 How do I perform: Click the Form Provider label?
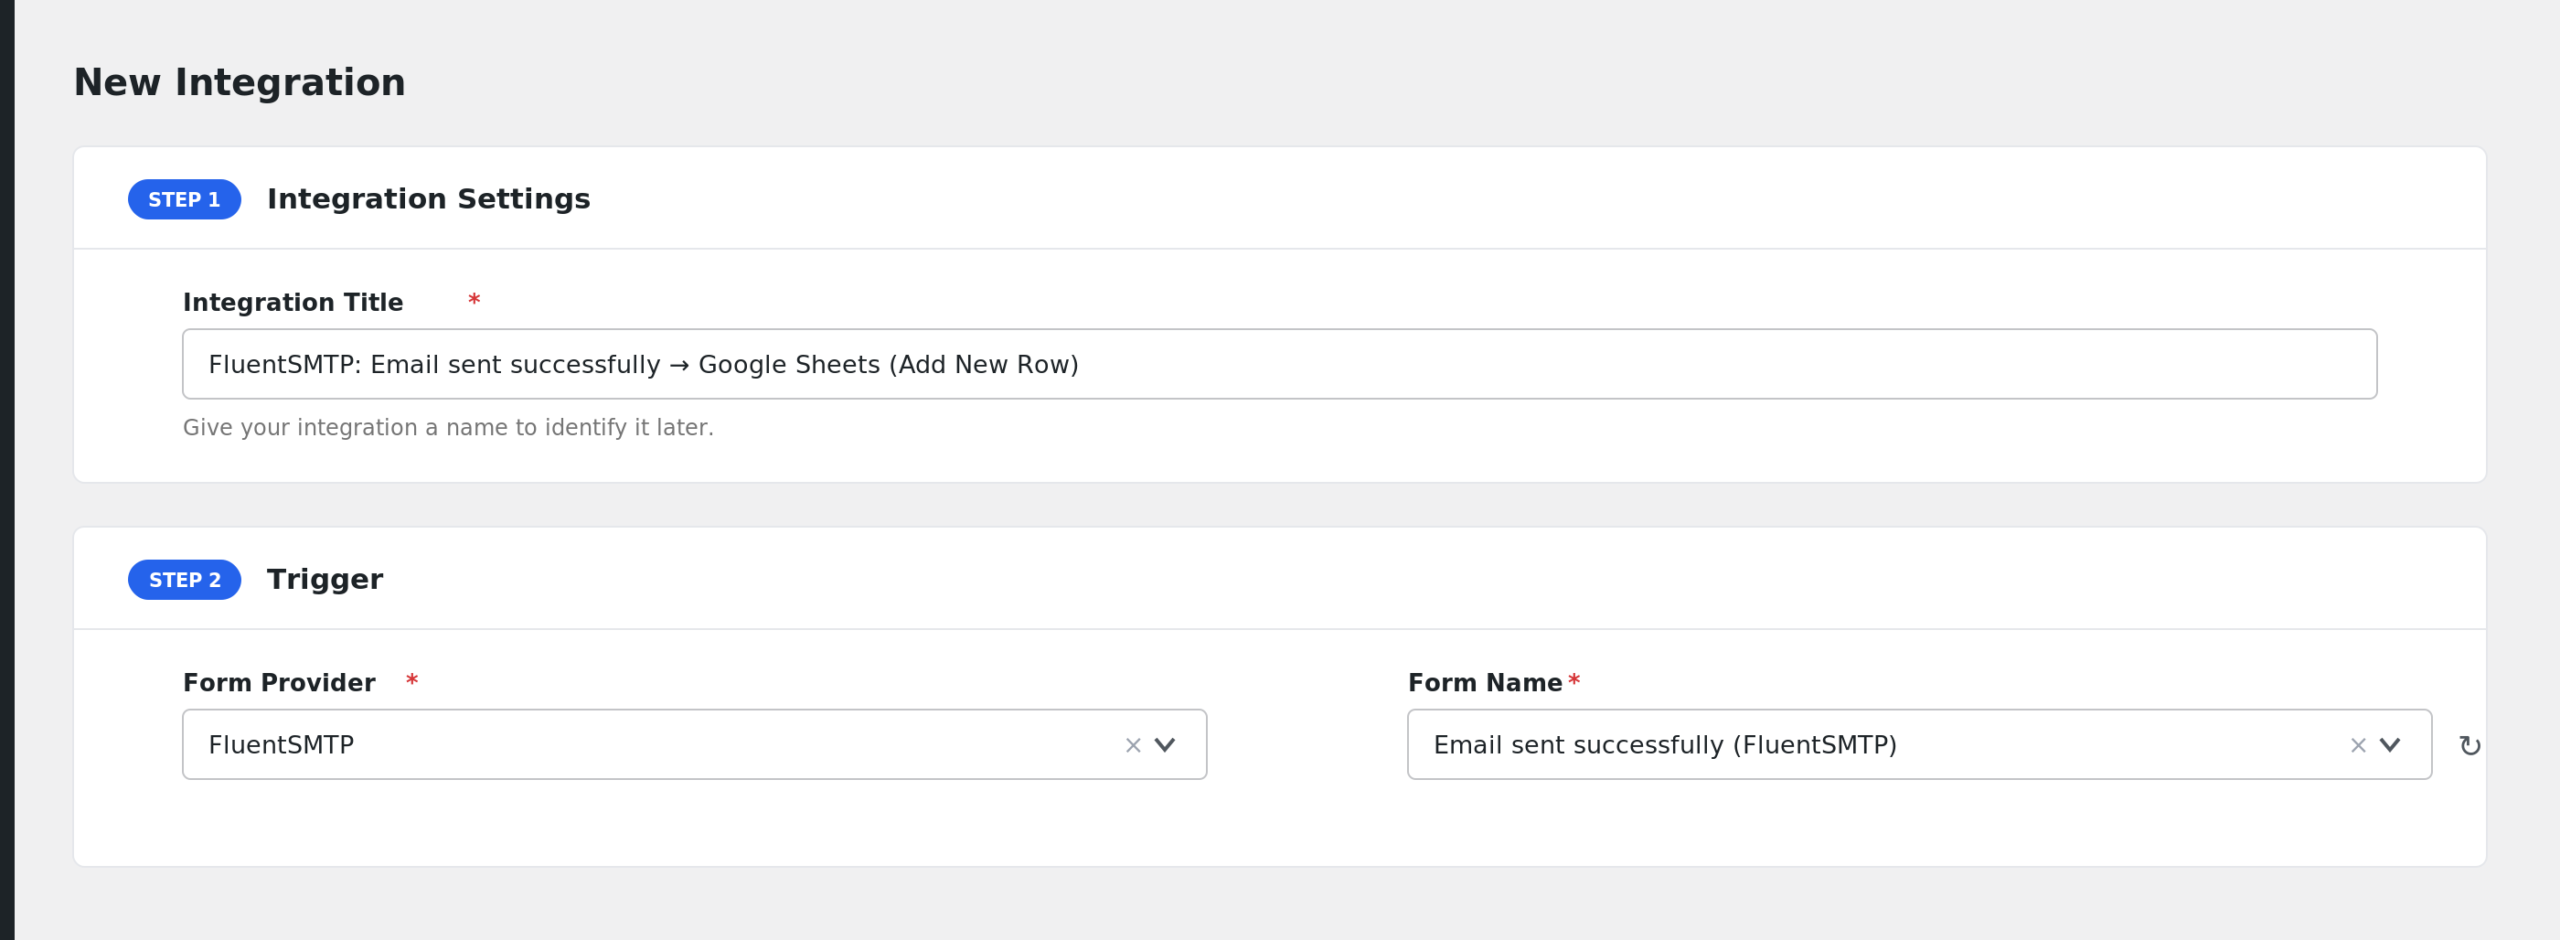279,683
